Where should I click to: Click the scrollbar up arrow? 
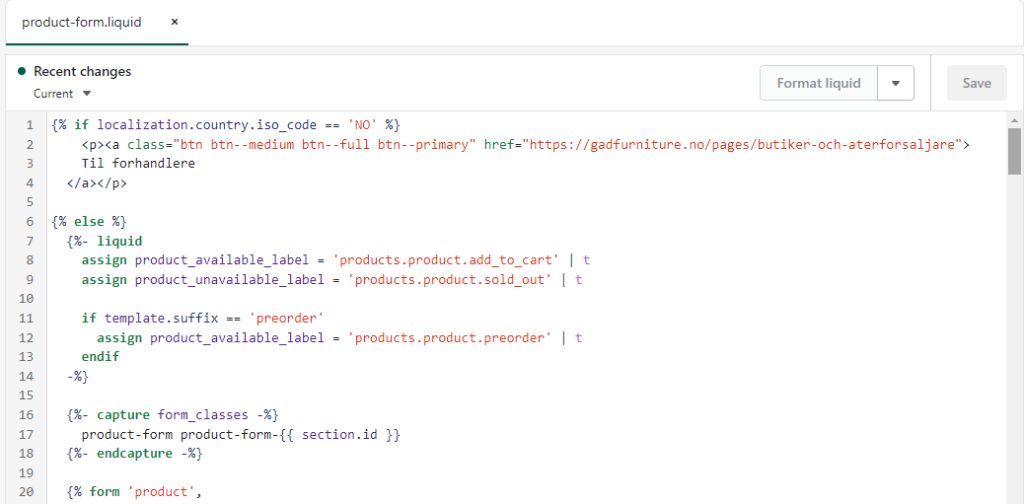tap(1014, 121)
